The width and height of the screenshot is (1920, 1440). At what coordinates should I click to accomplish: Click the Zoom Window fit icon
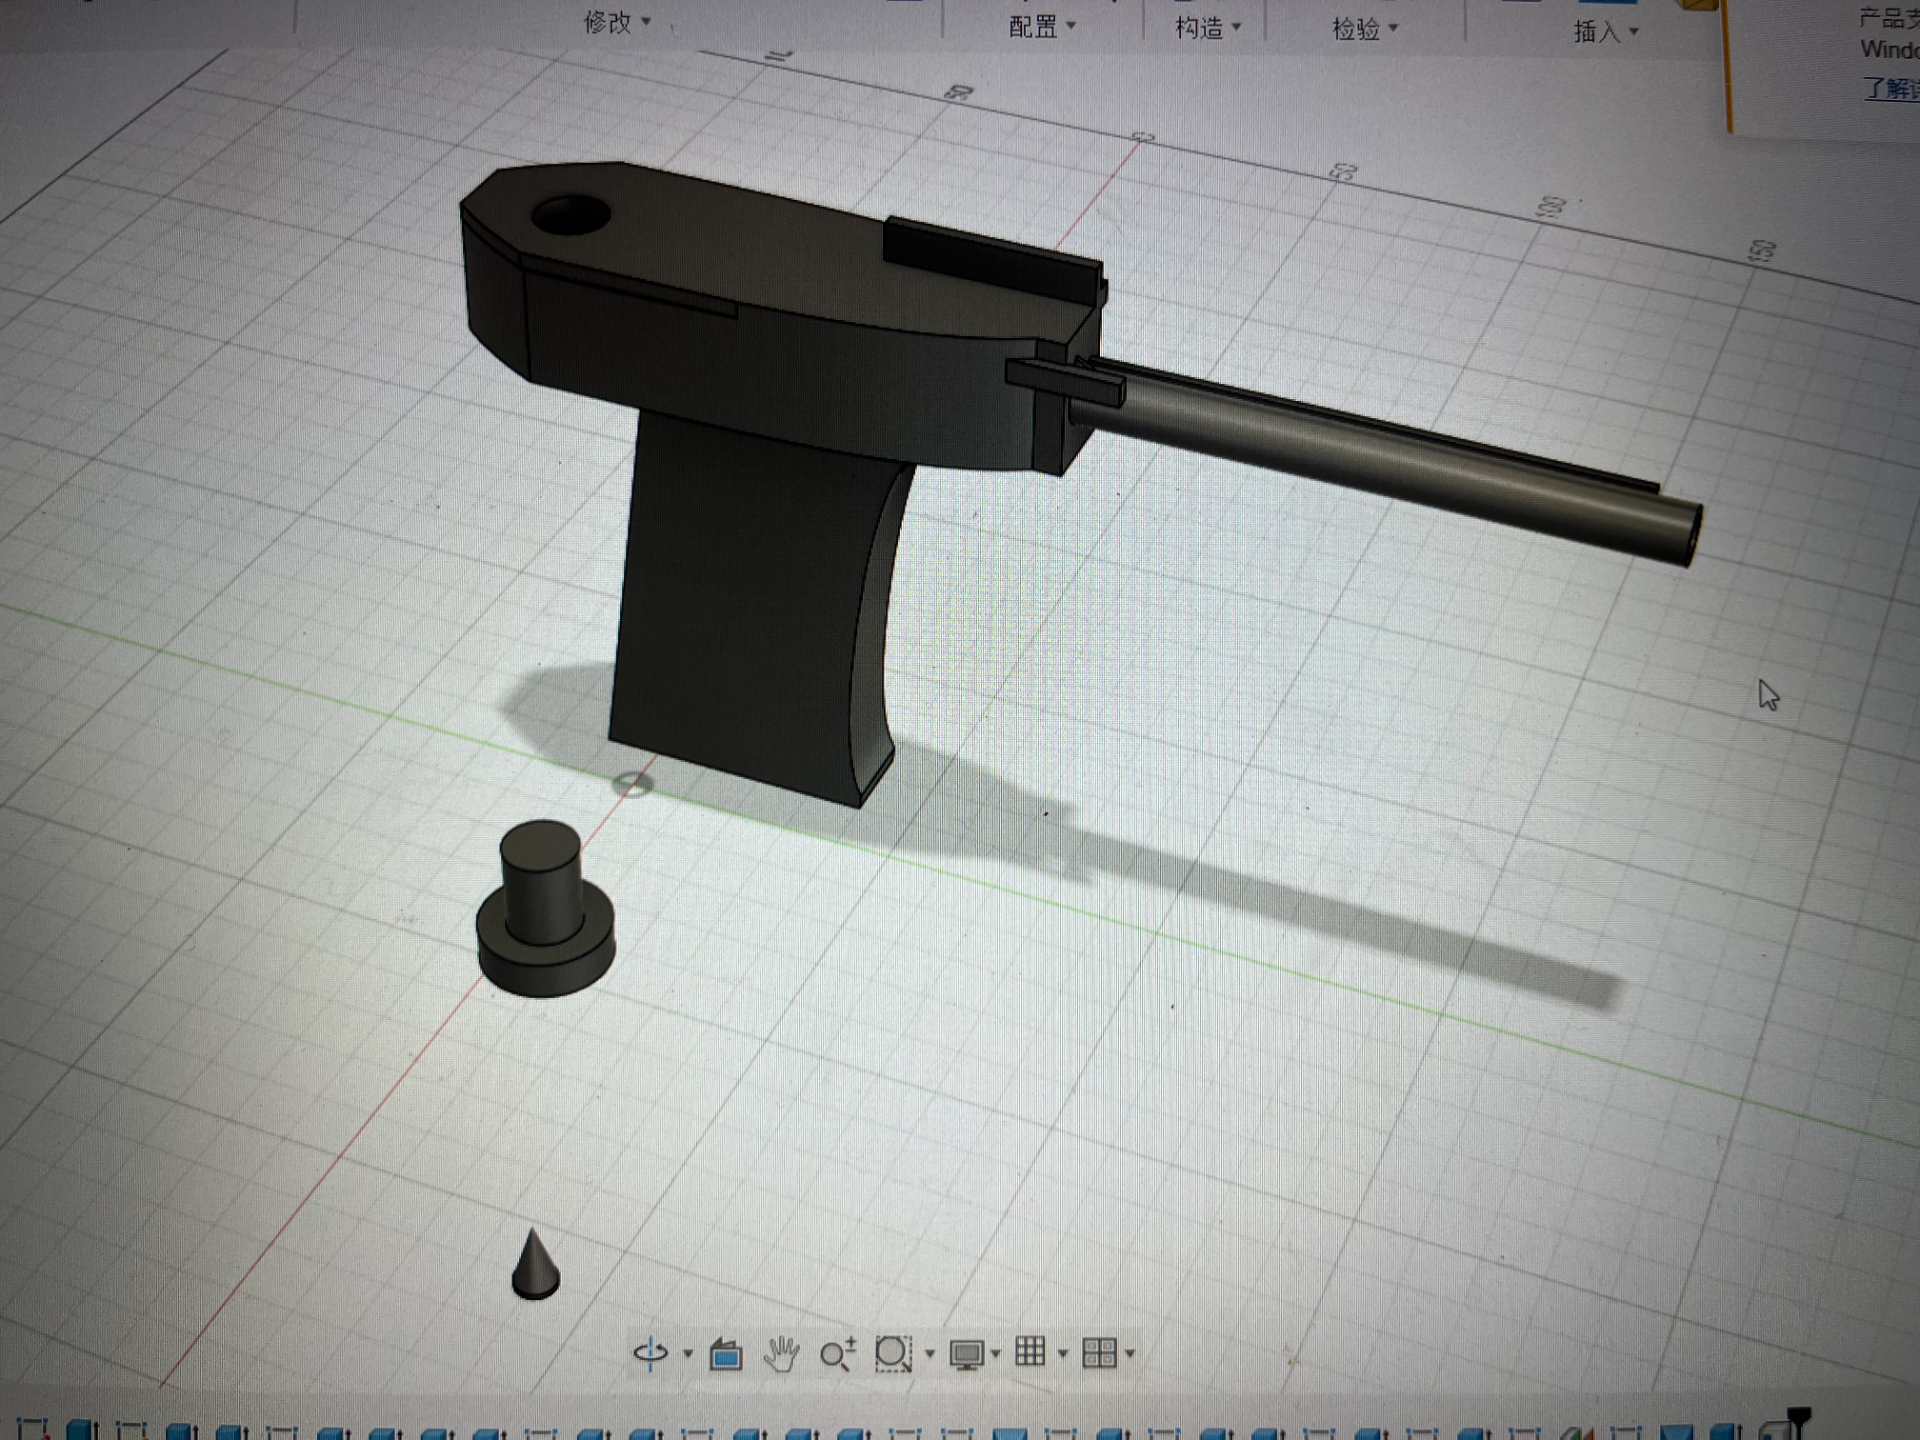click(893, 1353)
